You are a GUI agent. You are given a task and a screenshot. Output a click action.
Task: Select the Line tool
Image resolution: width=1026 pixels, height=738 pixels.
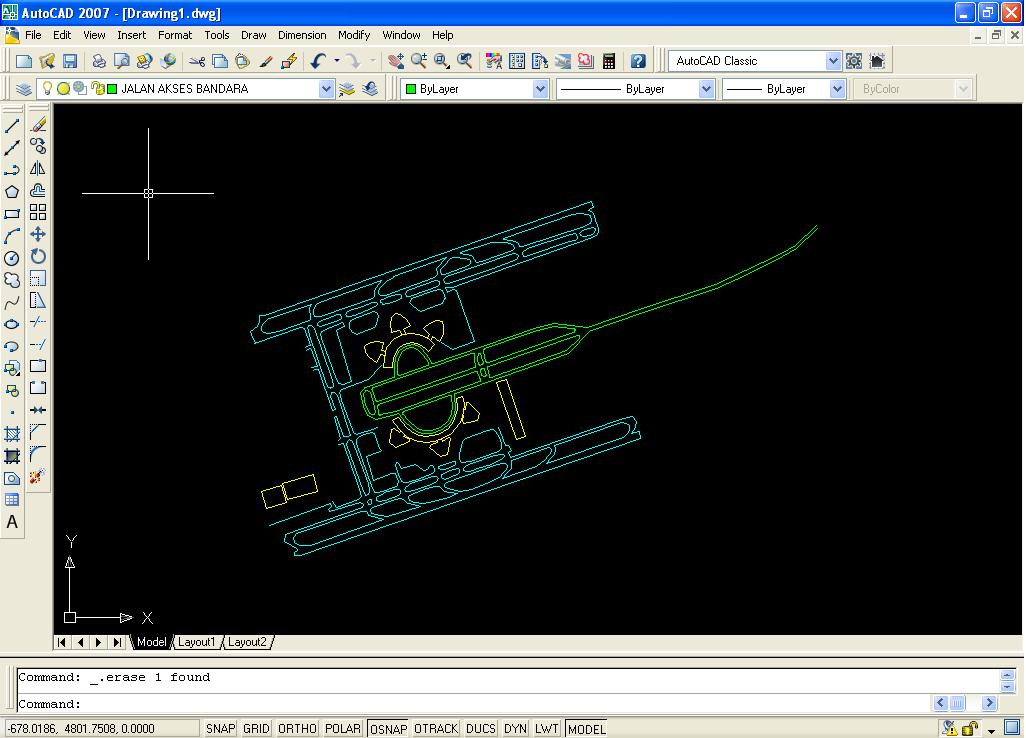coord(12,124)
